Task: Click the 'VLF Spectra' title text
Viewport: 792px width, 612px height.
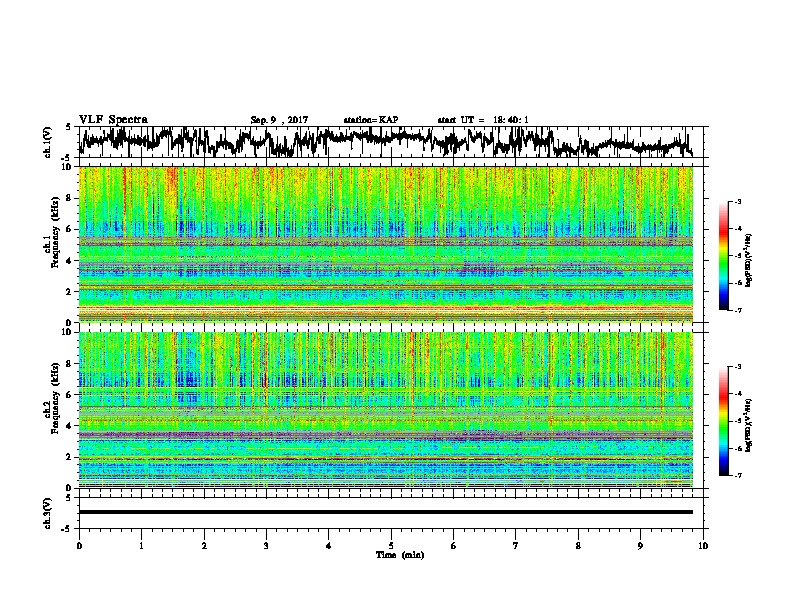Action: click(x=113, y=119)
